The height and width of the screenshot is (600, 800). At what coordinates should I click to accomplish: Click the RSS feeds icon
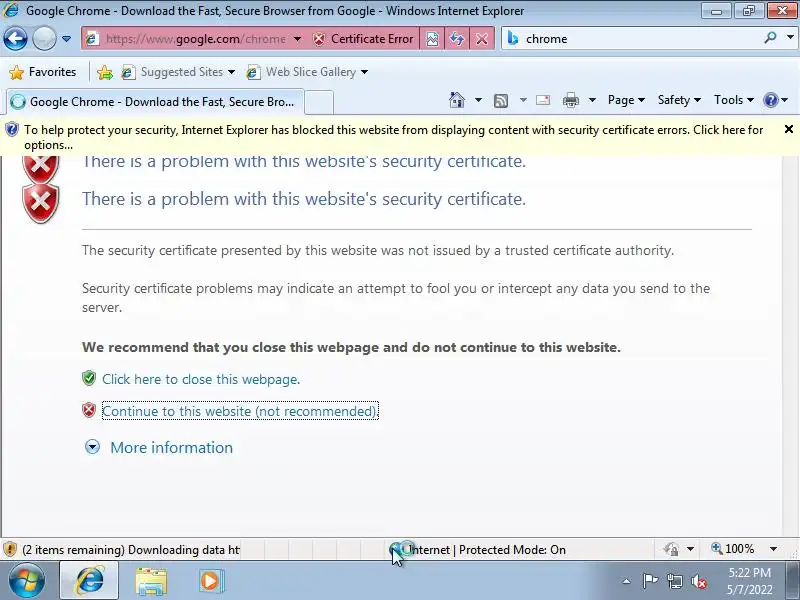[x=501, y=101]
